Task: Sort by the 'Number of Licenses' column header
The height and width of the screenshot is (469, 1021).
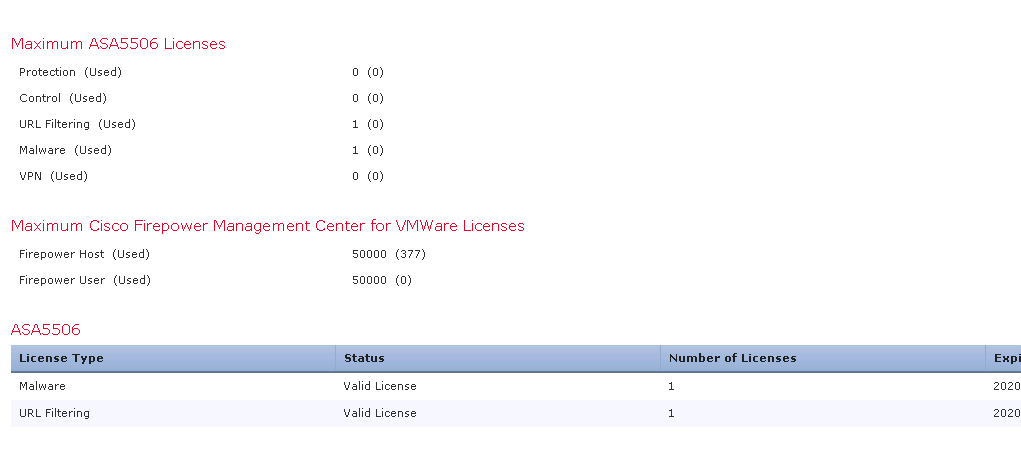Action: (x=823, y=358)
